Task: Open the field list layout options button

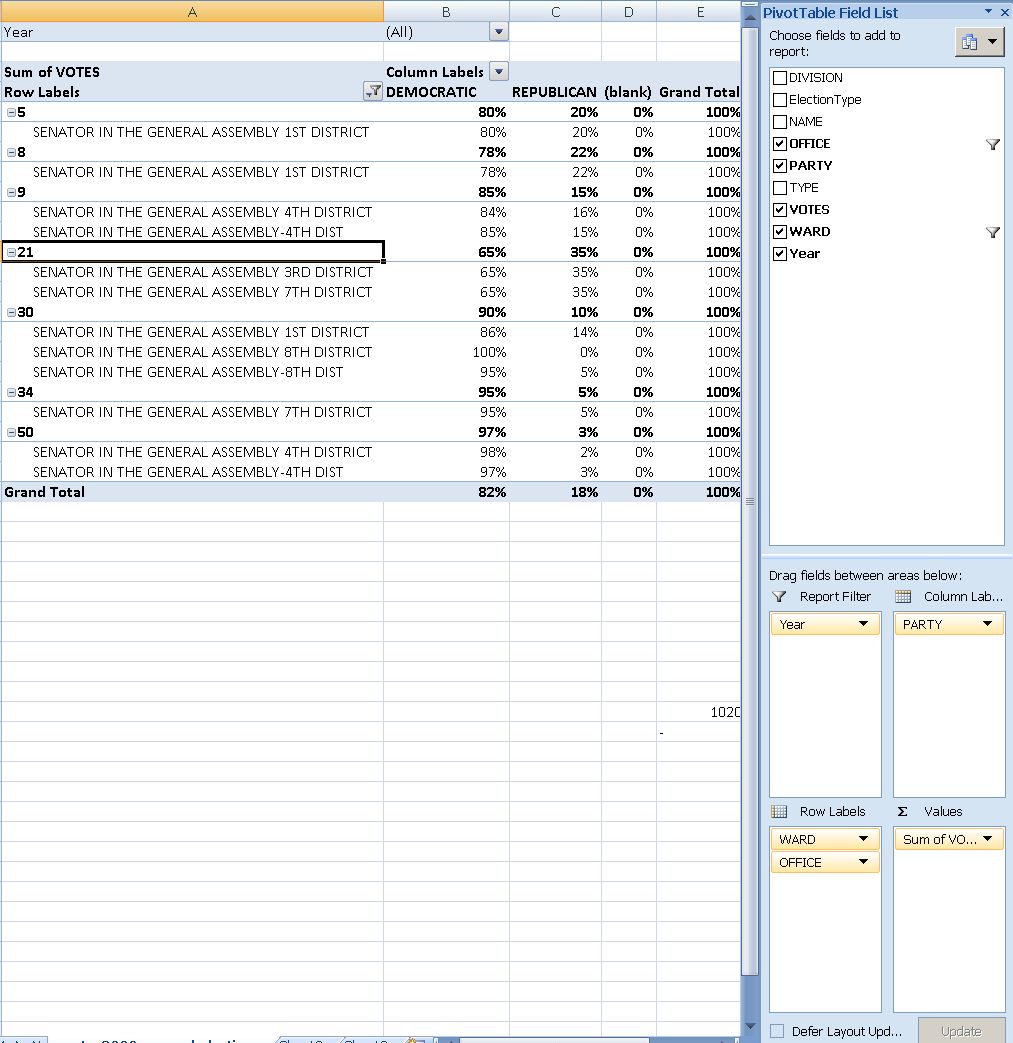Action: [x=979, y=42]
